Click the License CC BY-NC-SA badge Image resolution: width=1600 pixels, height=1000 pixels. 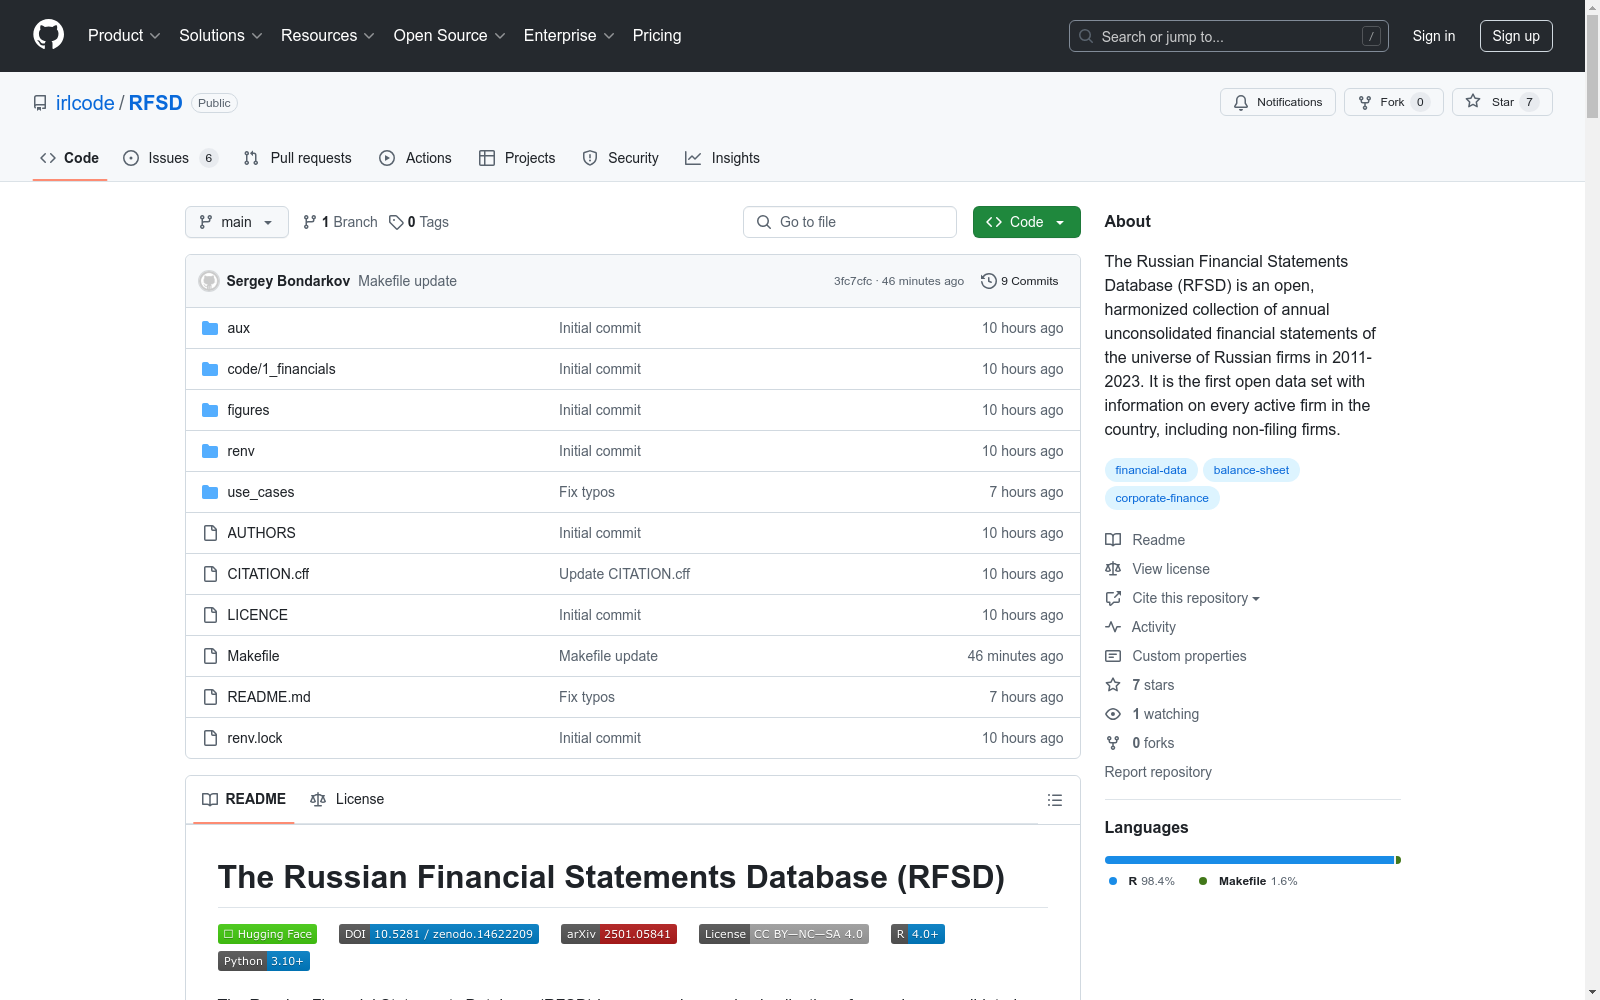[x=784, y=934]
